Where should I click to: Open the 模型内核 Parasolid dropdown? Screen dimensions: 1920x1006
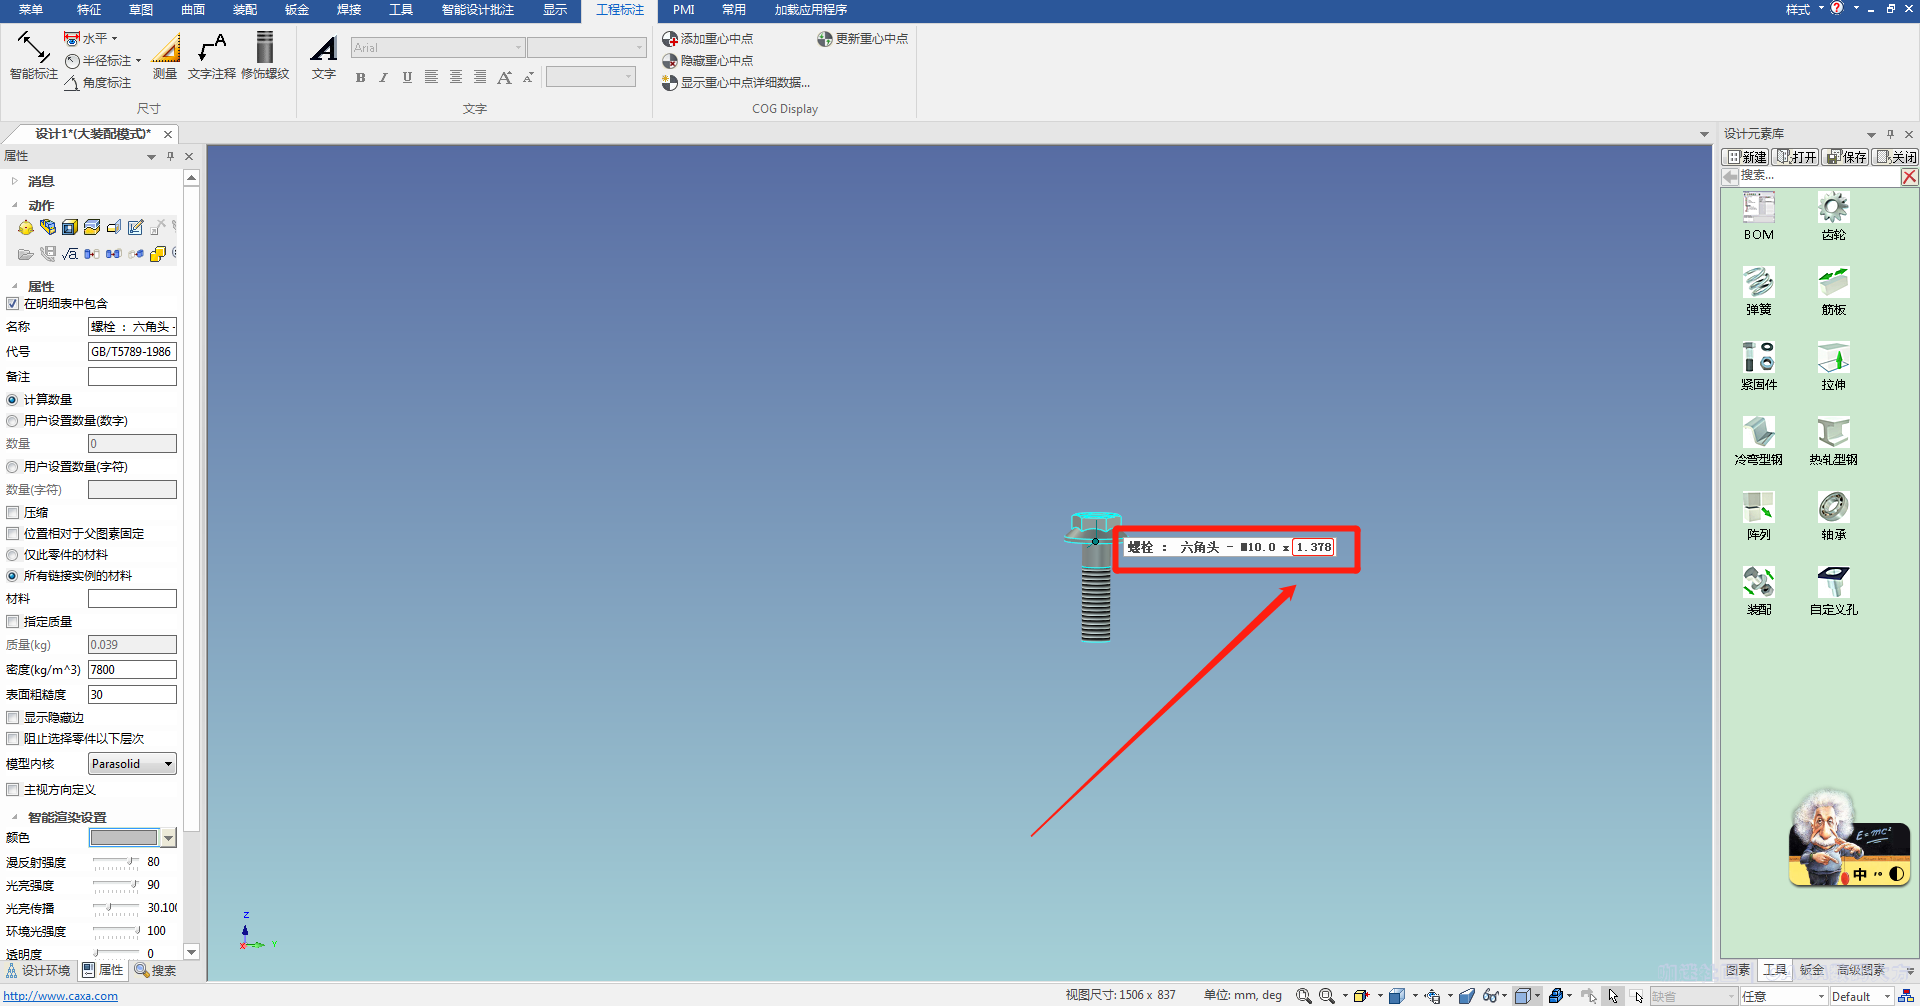[x=132, y=764]
